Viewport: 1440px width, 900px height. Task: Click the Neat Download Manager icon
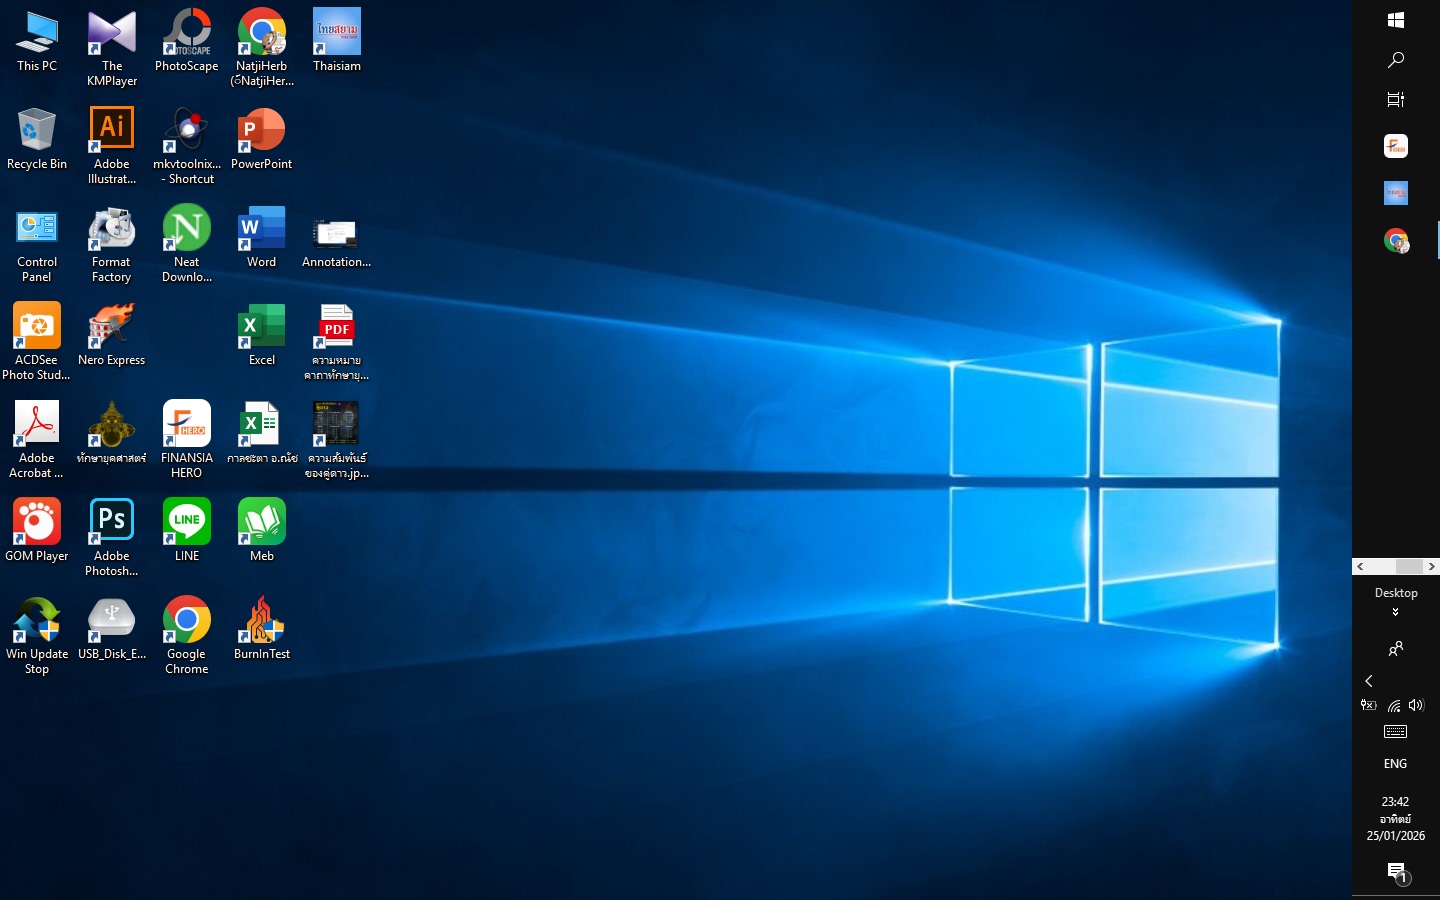[187, 244]
